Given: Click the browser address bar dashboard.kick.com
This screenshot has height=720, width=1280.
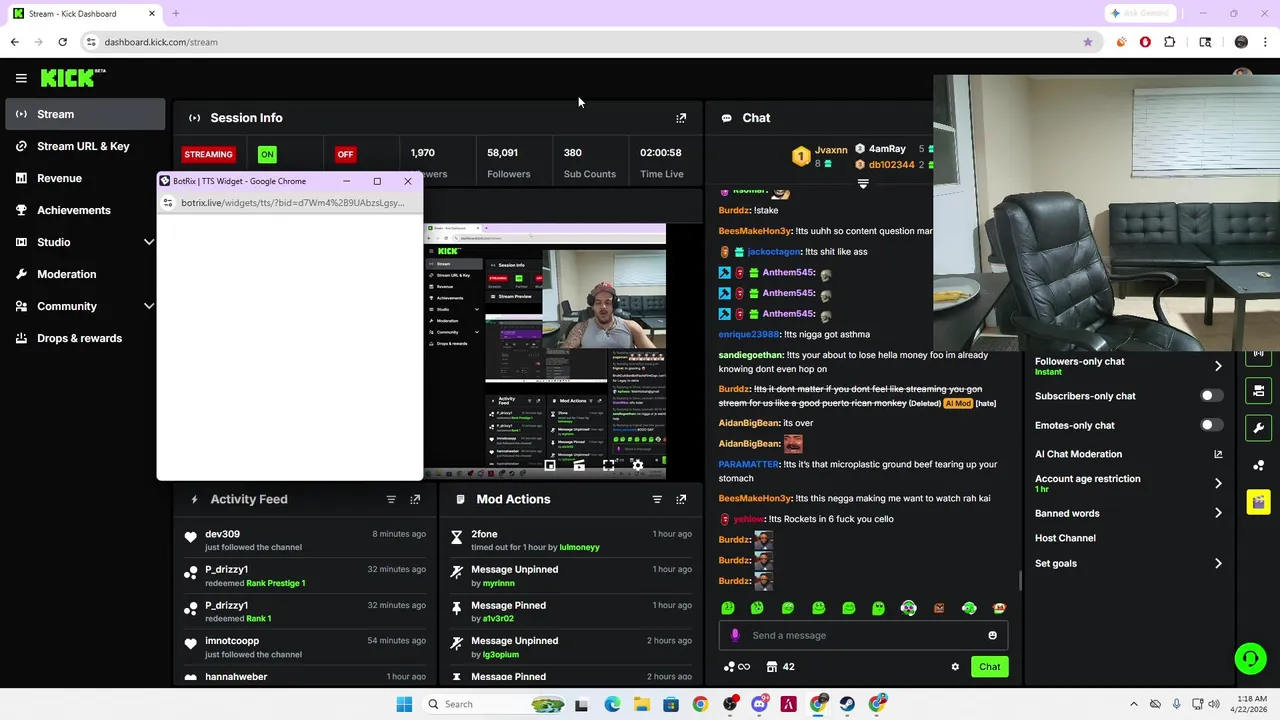Looking at the screenshot, I should (x=590, y=42).
